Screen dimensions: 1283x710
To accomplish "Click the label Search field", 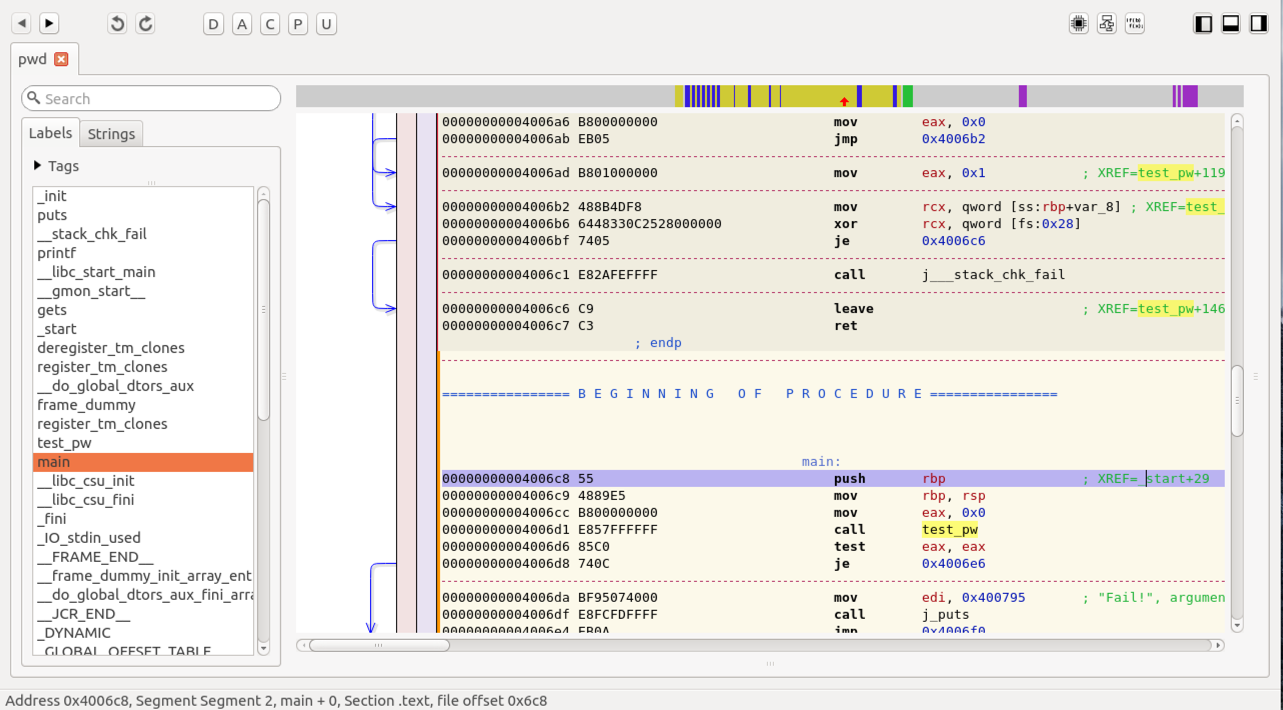I will click(x=151, y=98).
